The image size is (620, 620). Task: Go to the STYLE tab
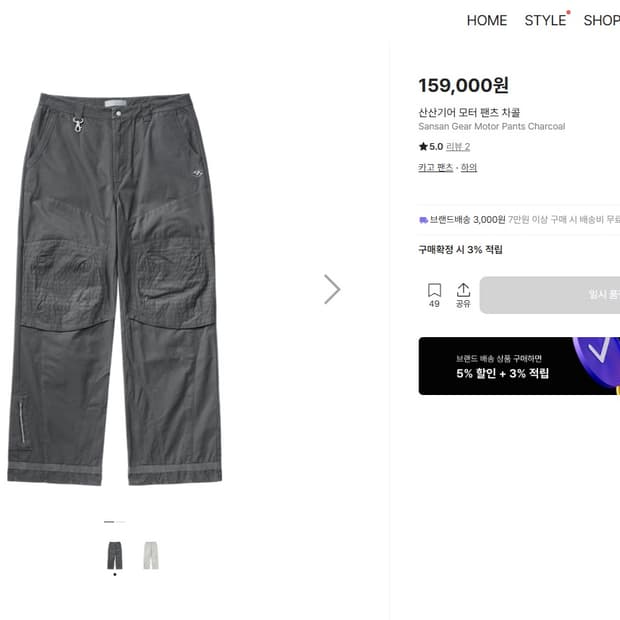(x=545, y=21)
